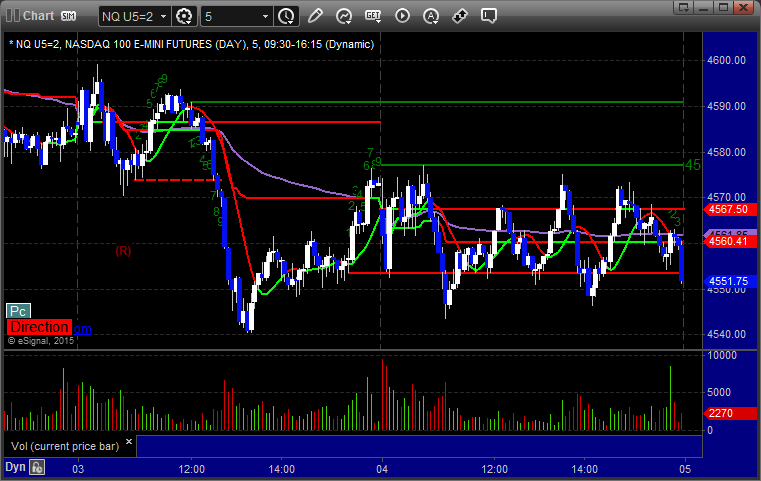Screen dimensions: 761x481
Task: Click the red Direction label
Action: tap(39, 327)
